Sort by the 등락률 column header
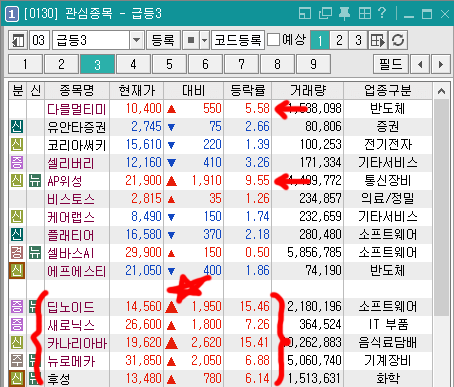Viewport: 454px width, 387px height. click(248, 91)
